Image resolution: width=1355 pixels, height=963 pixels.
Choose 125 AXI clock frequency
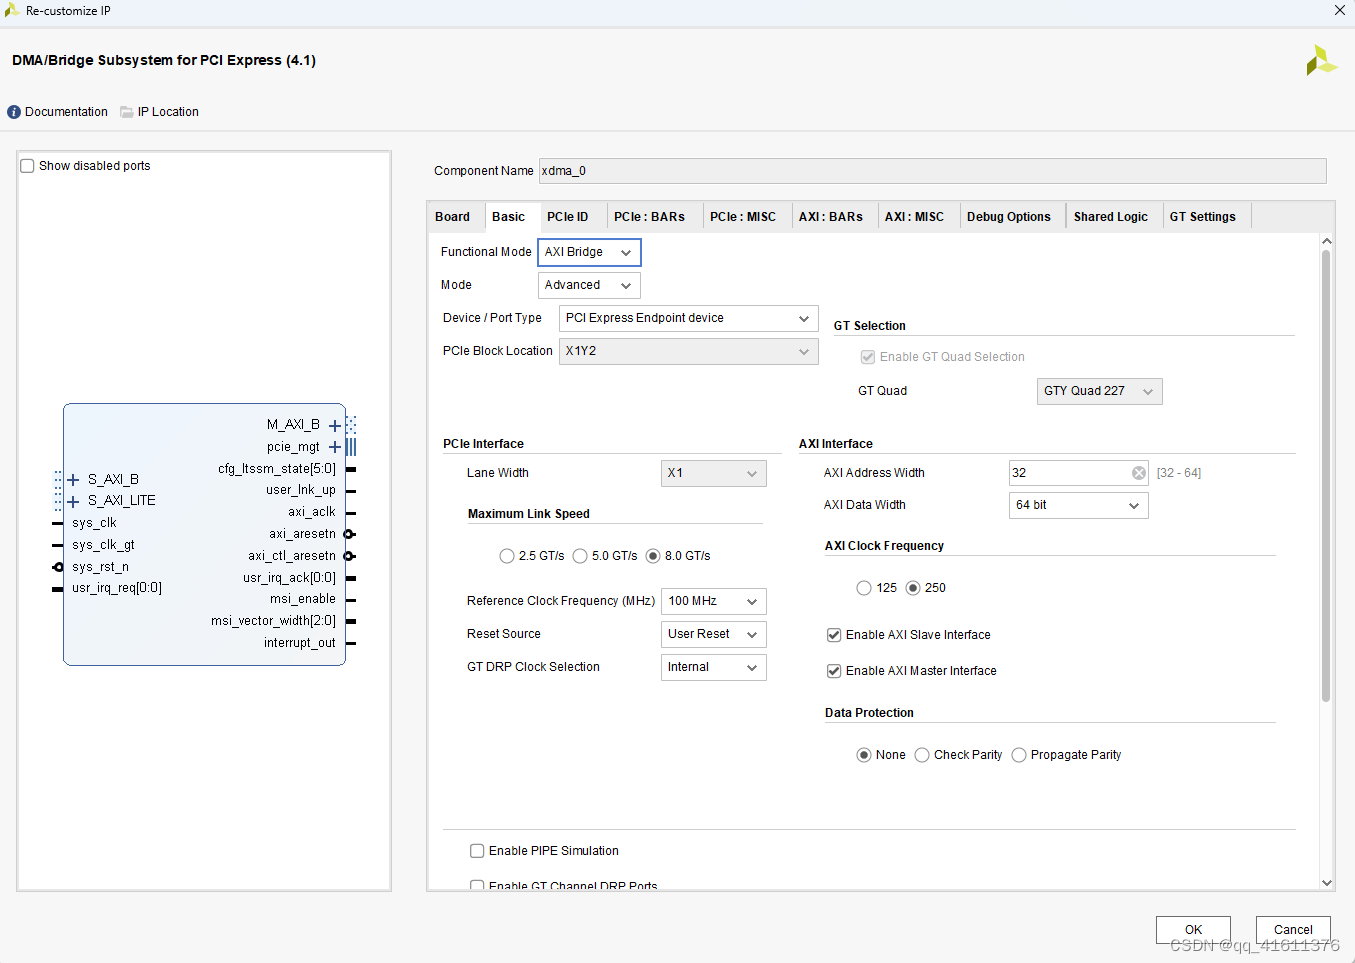tap(864, 588)
